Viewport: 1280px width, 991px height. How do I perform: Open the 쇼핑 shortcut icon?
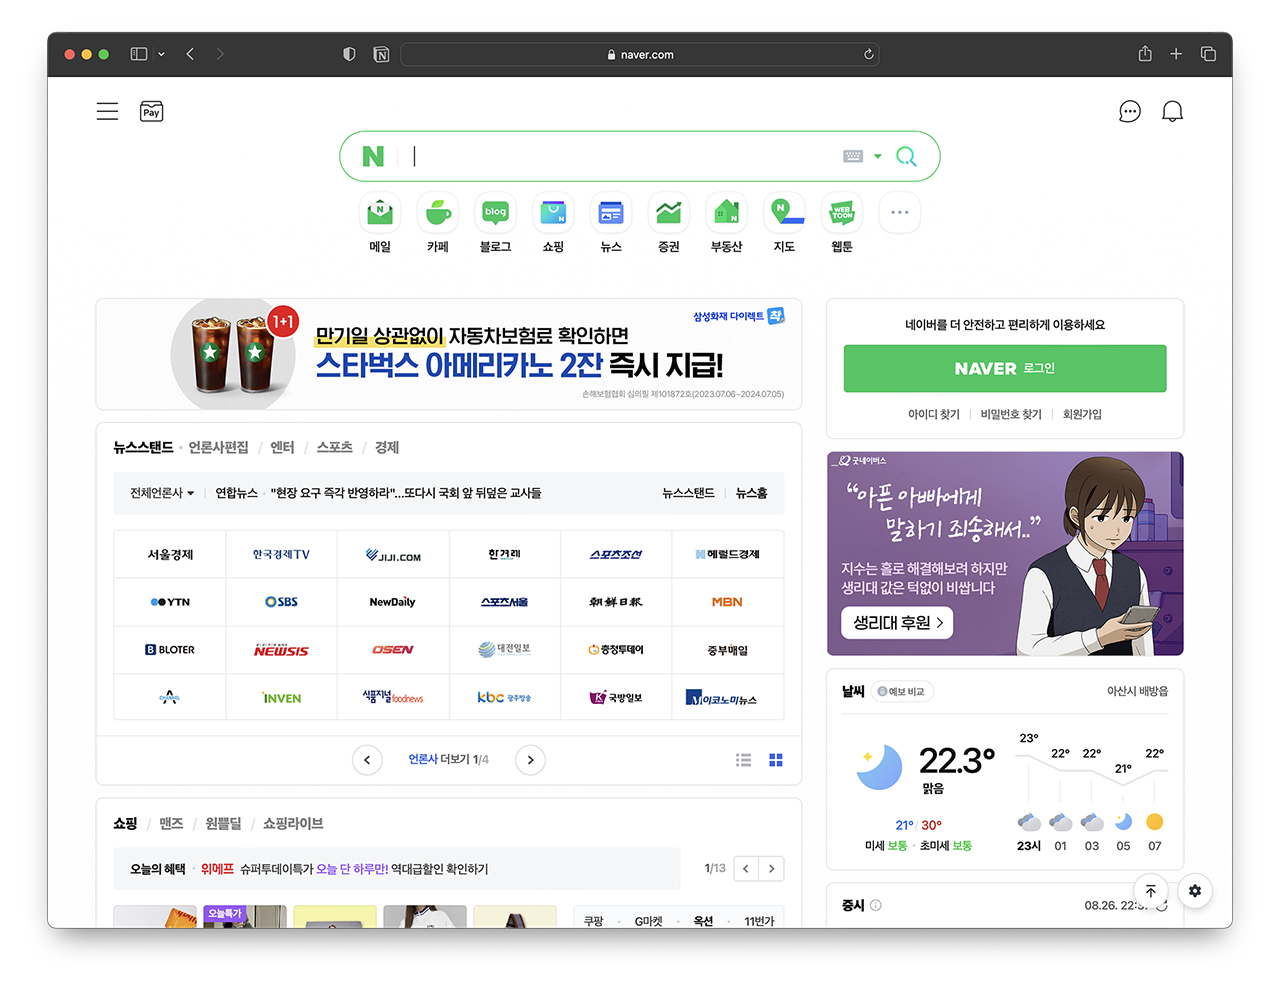pos(553,213)
